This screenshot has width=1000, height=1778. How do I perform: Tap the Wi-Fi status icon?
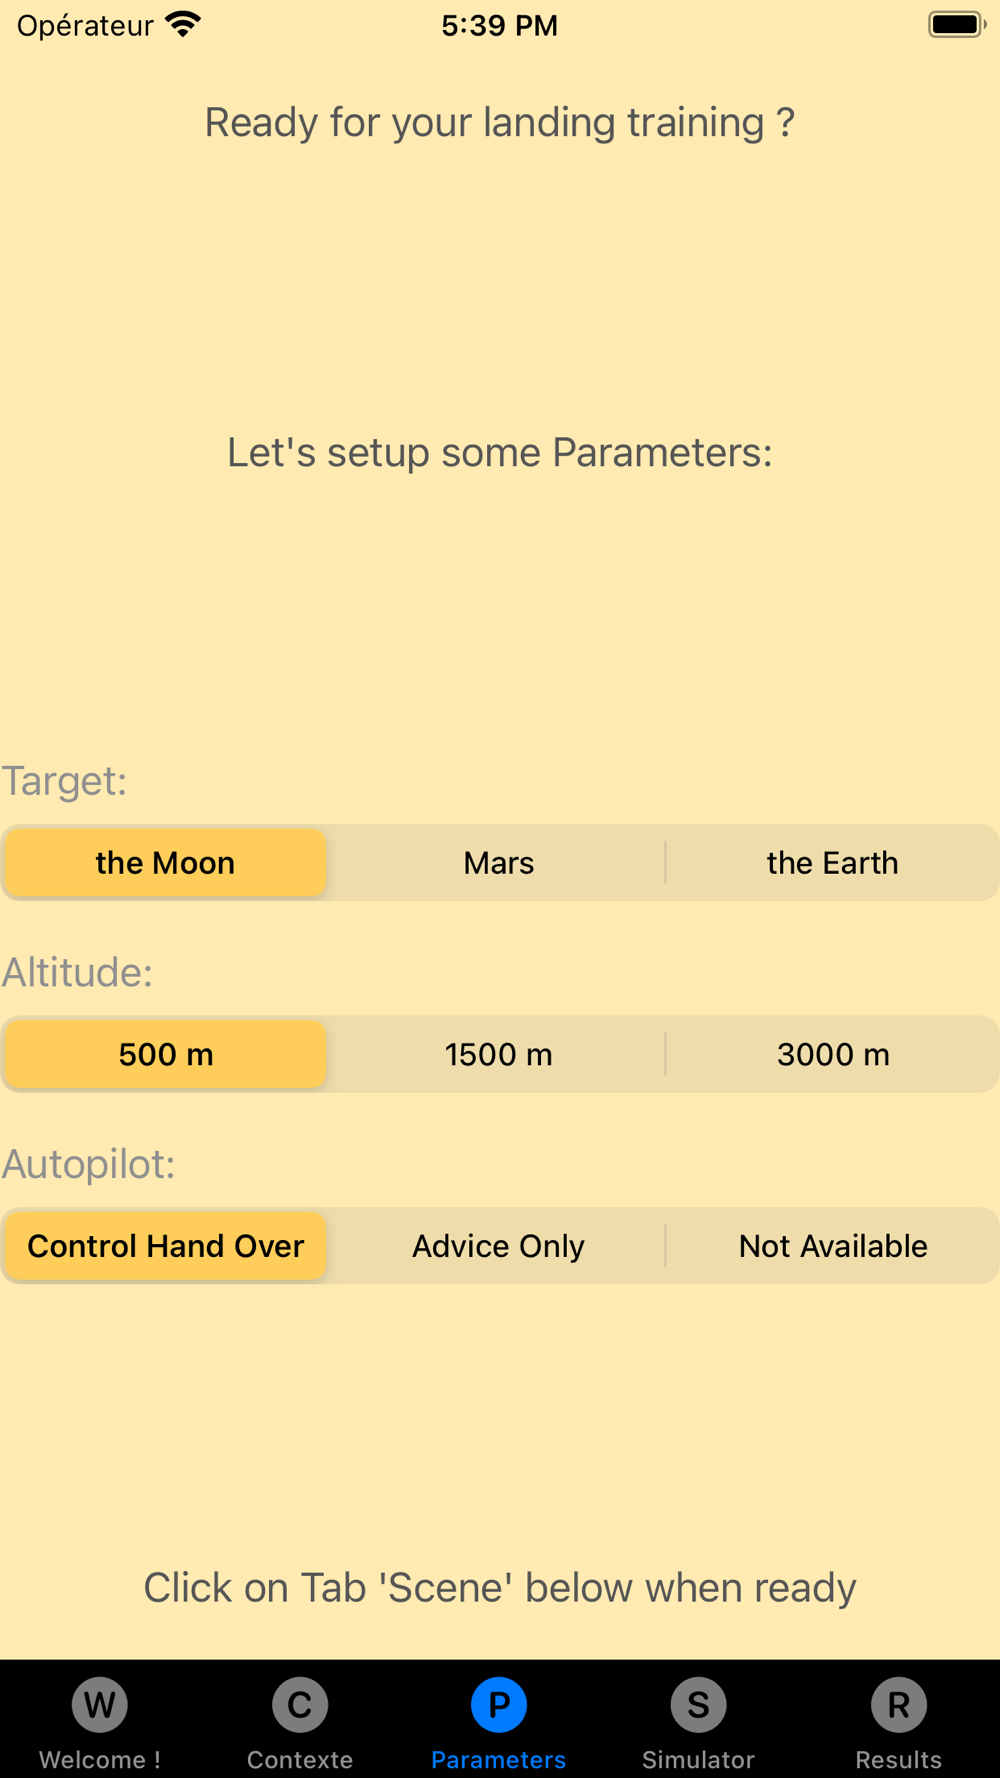pos(183,24)
